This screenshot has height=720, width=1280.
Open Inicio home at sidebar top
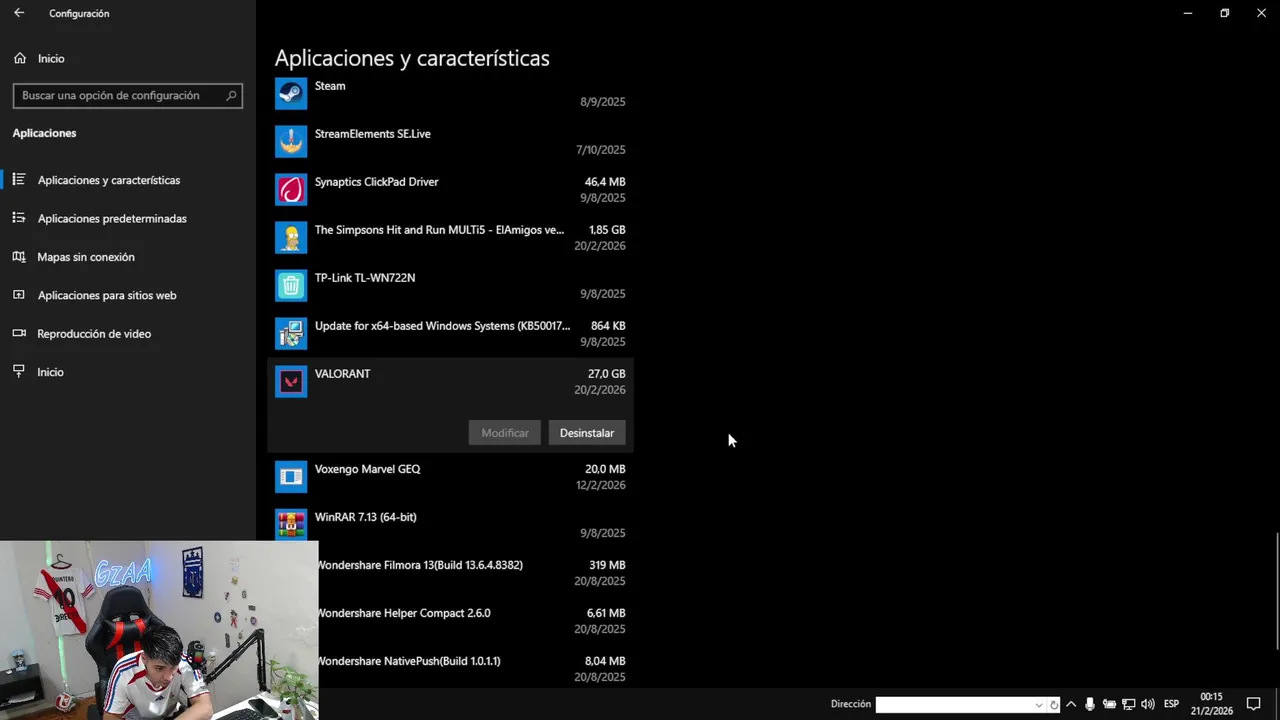[x=40, y=59]
